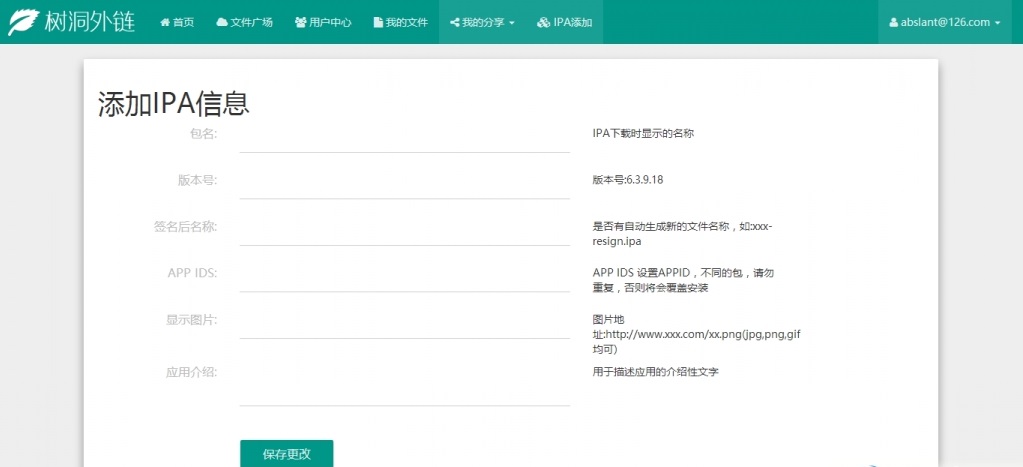The height and width of the screenshot is (467, 1023).
Task: Go to 用户中心 in the navbar
Action: pyautogui.click(x=323, y=22)
